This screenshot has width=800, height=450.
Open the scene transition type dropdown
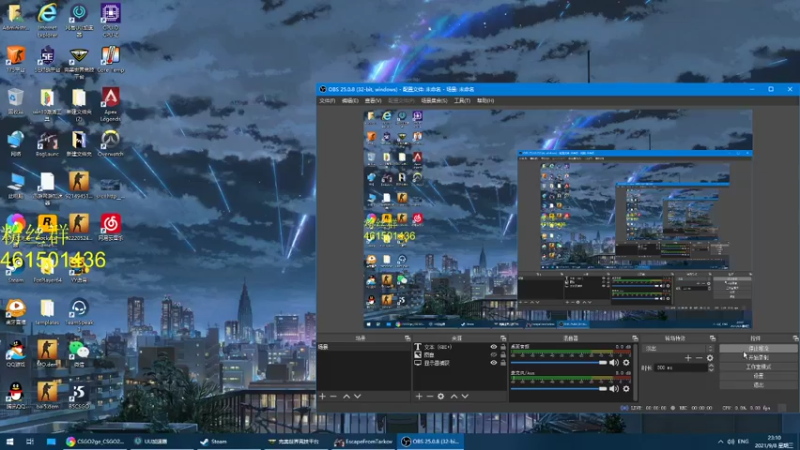tap(679, 348)
